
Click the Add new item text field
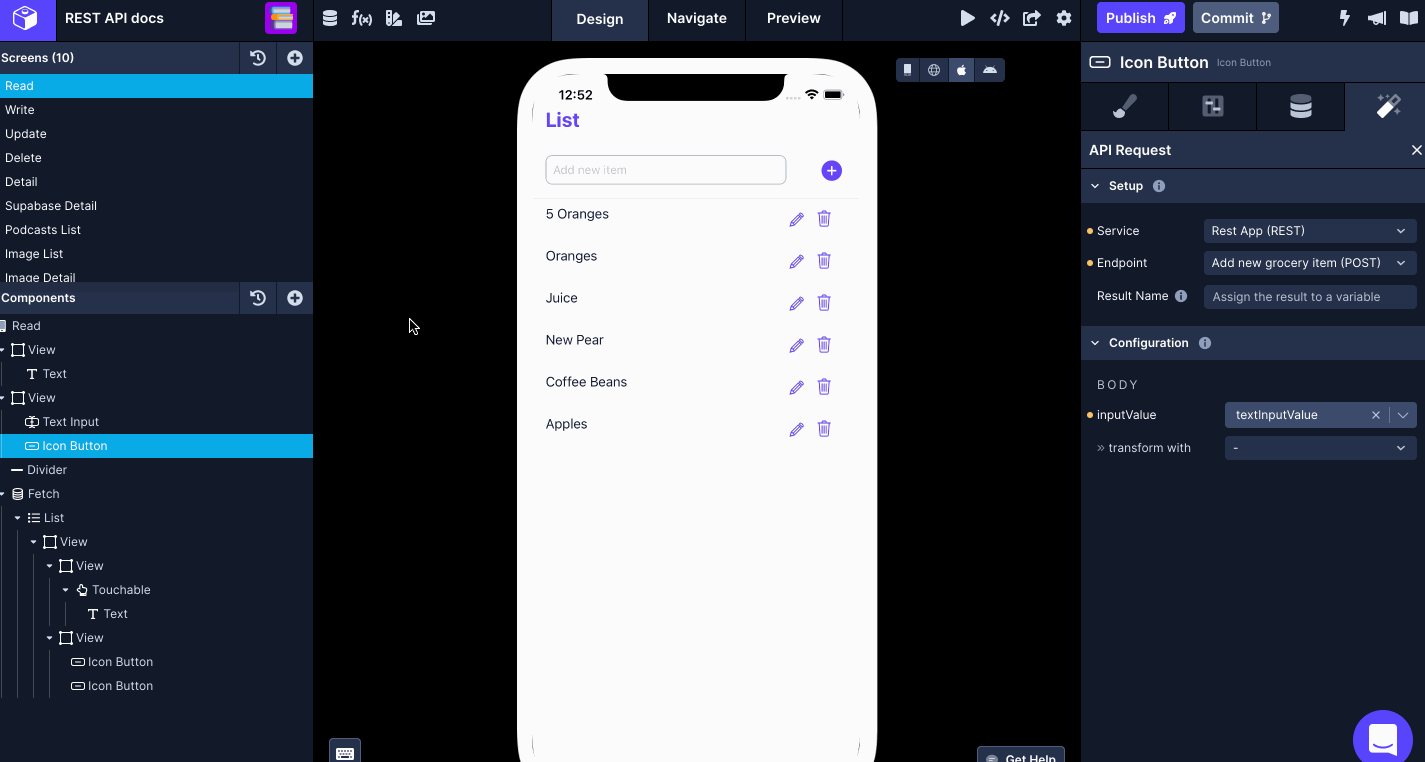click(x=666, y=170)
